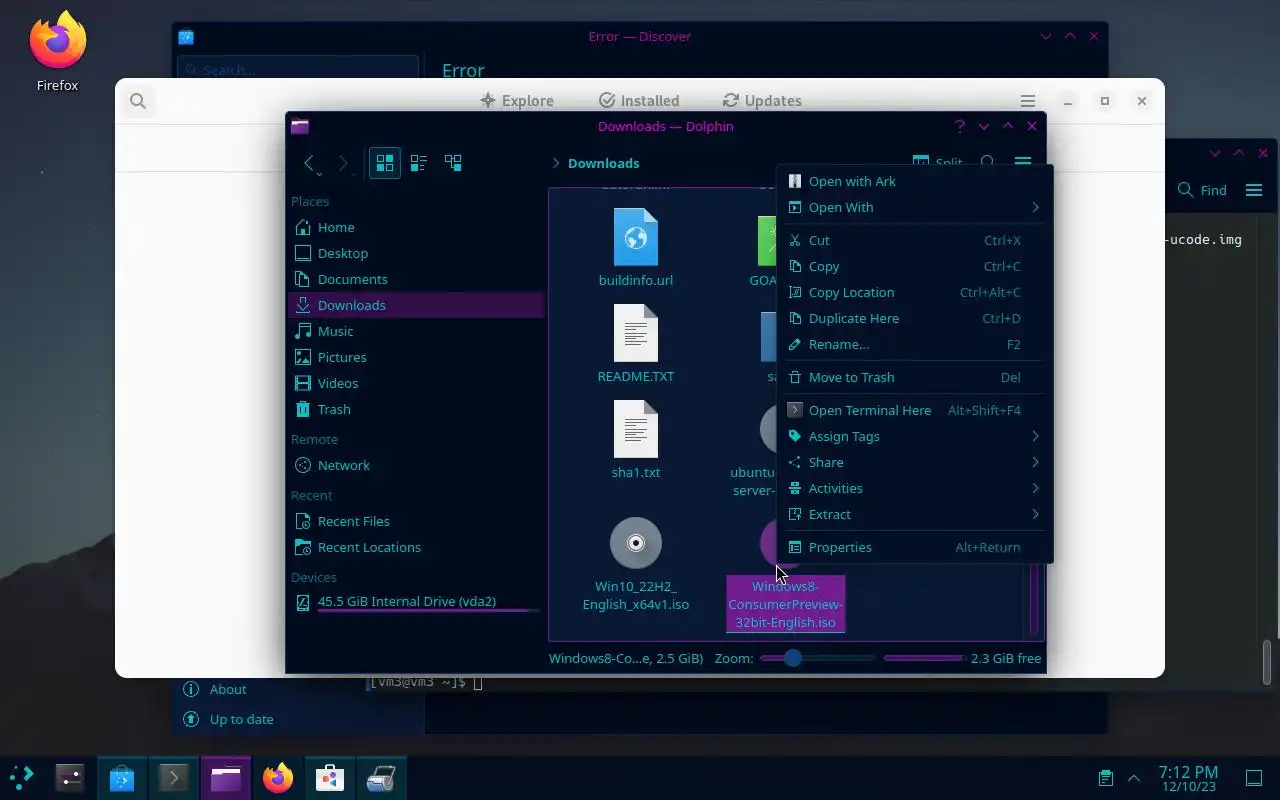Switch to Explore tab
The height and width of the screenshot is (800, 1280).
pos(517,100)
